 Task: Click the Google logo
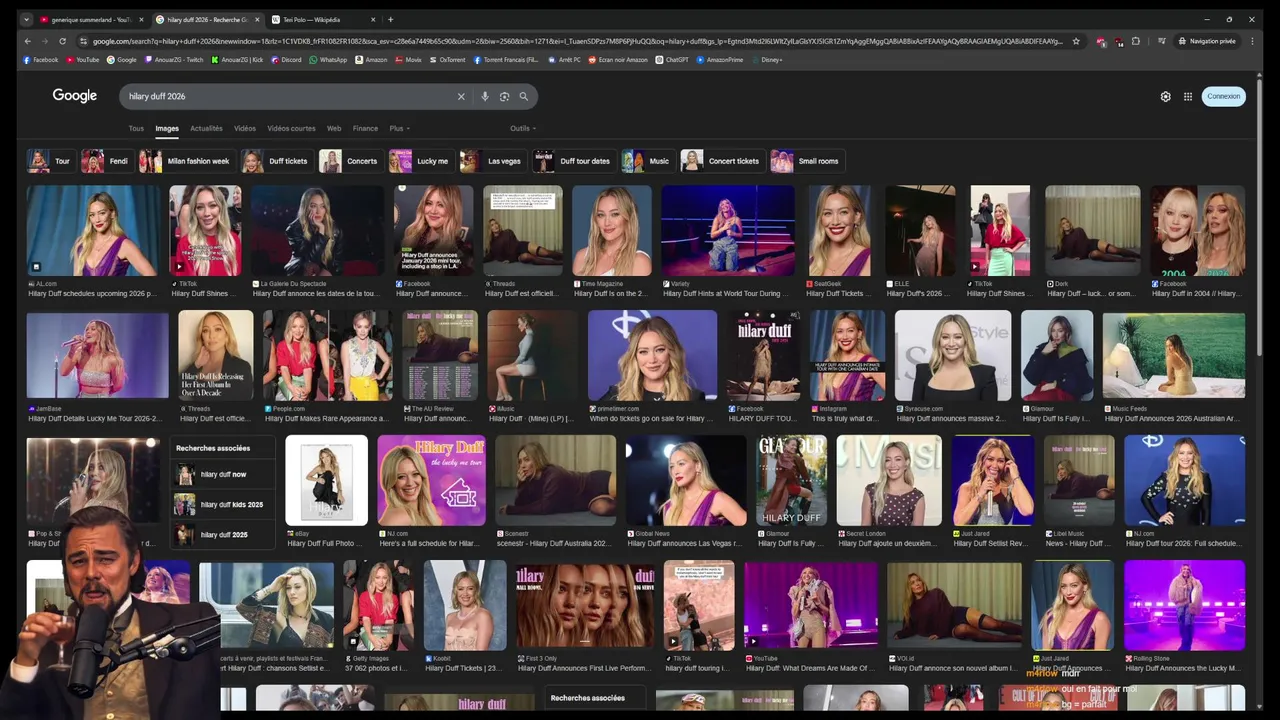point(75,96)
